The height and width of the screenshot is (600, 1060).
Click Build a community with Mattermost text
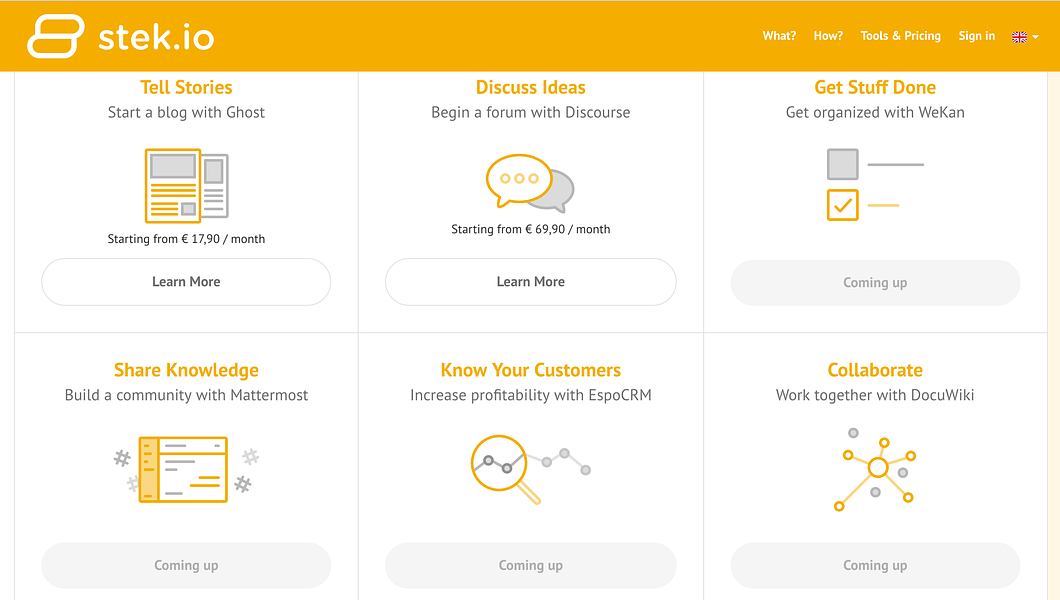[x=186, y=395]
